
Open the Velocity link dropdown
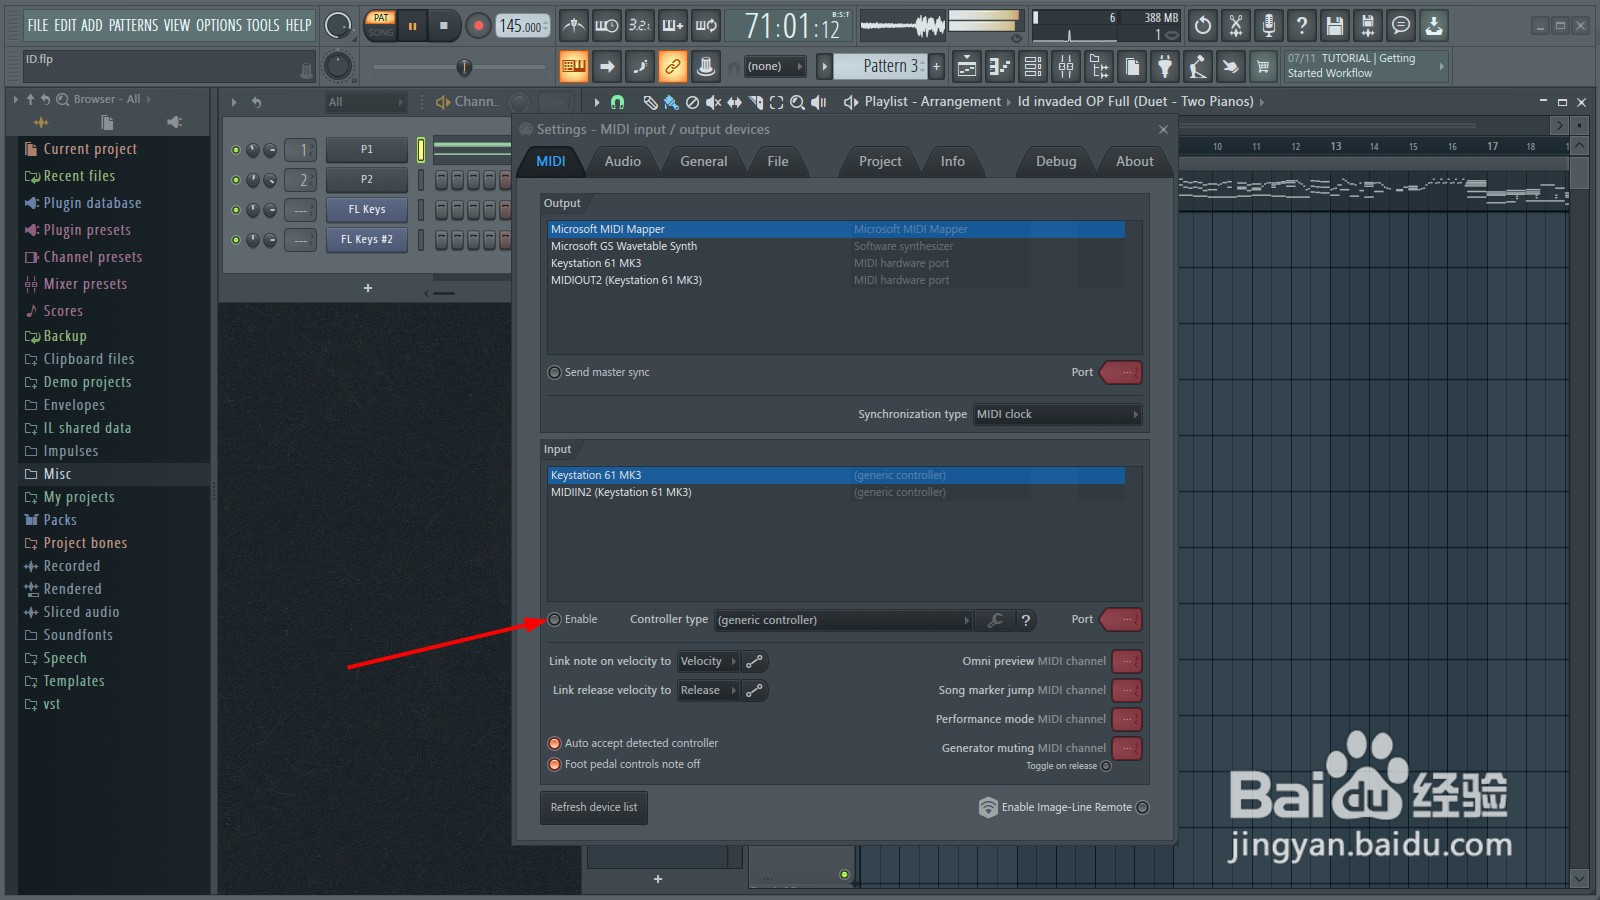click(708, 661)
